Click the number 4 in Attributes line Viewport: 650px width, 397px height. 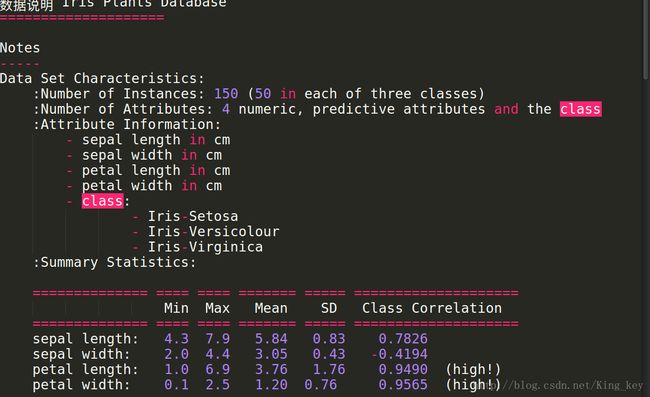[226, 109]
